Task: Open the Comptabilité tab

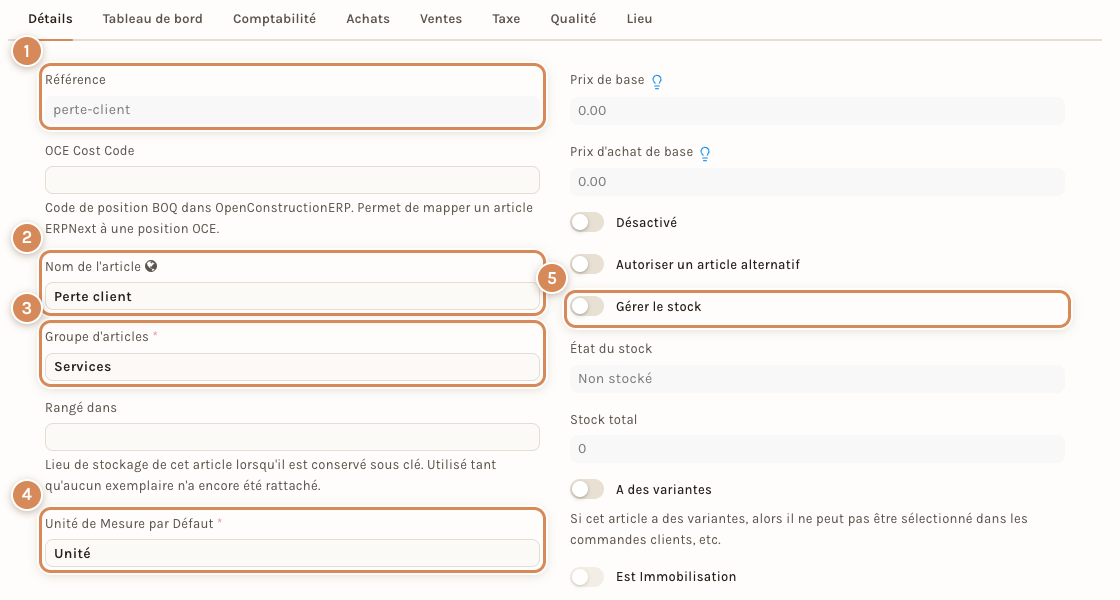Action: (274, 19)
